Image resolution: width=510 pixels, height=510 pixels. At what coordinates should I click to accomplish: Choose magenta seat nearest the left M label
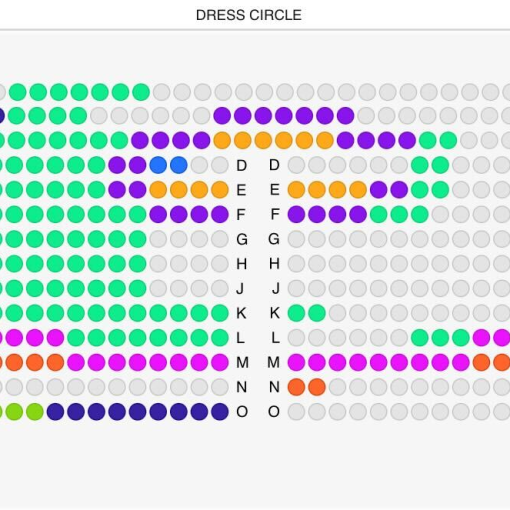click(220, 362)
